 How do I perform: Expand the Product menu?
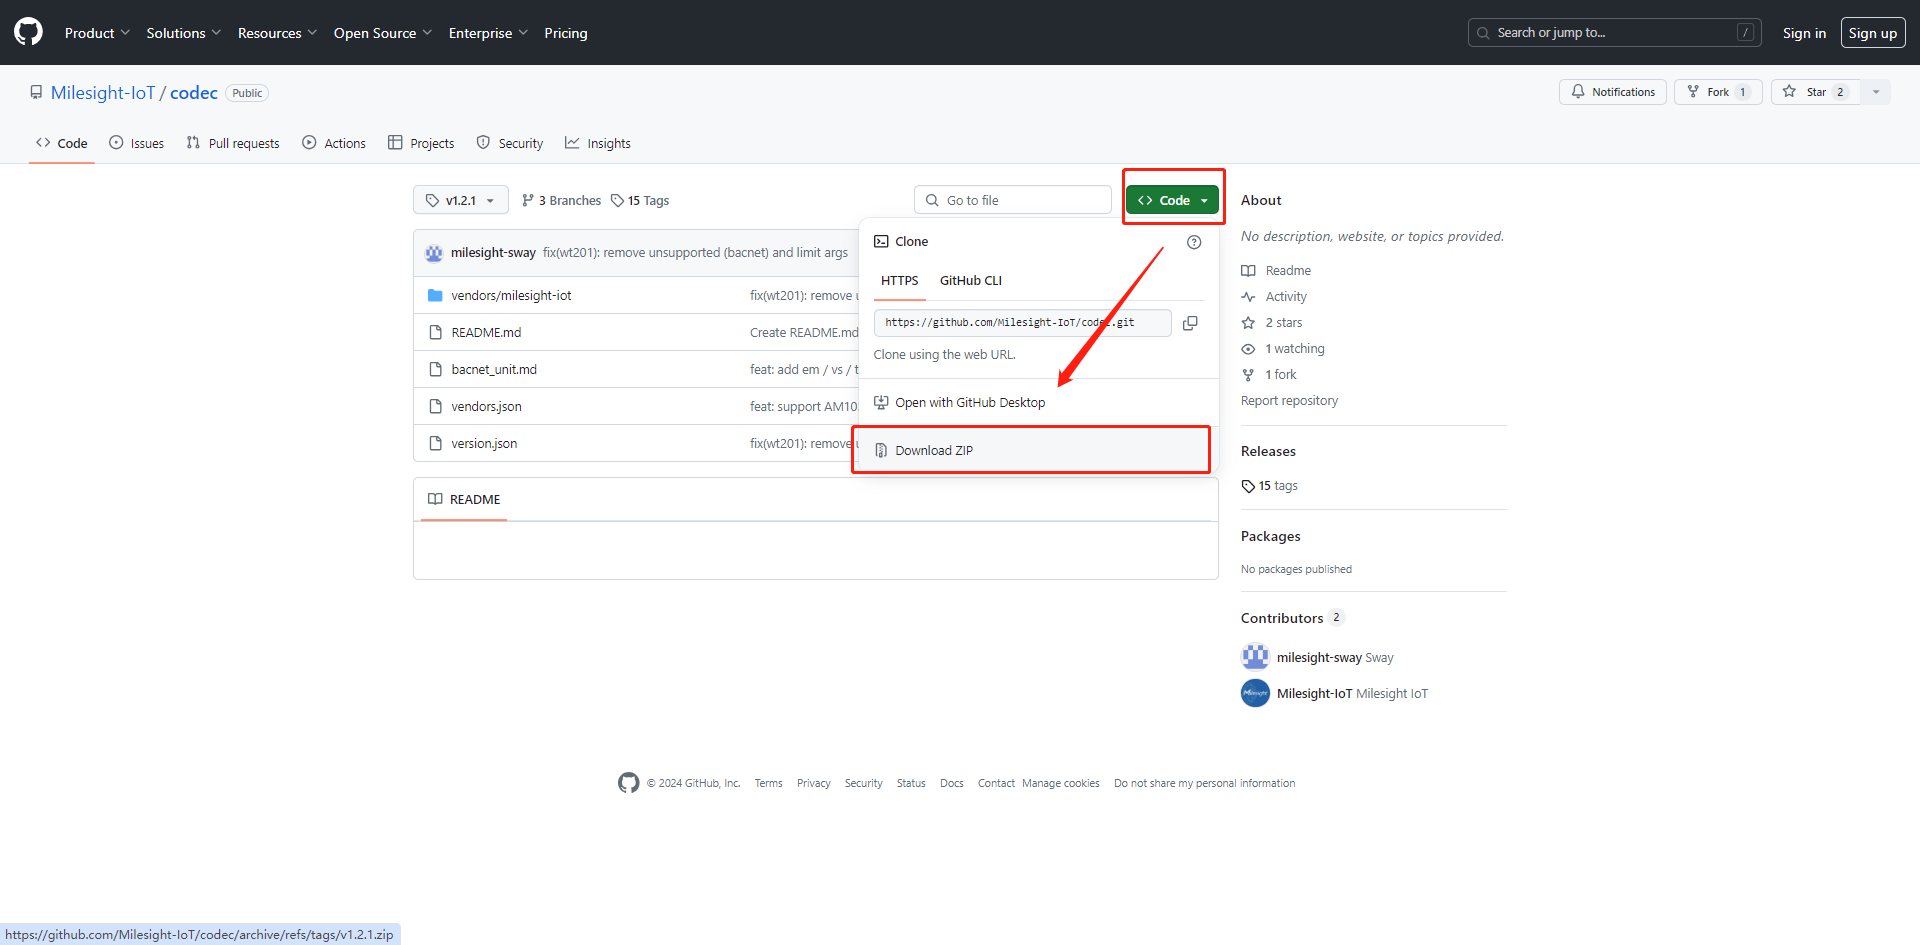97,33
